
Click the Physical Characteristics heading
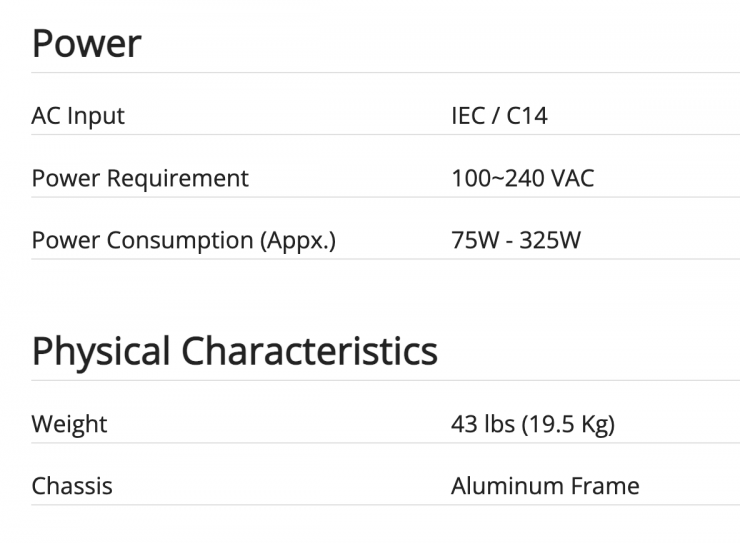point(235,352)
